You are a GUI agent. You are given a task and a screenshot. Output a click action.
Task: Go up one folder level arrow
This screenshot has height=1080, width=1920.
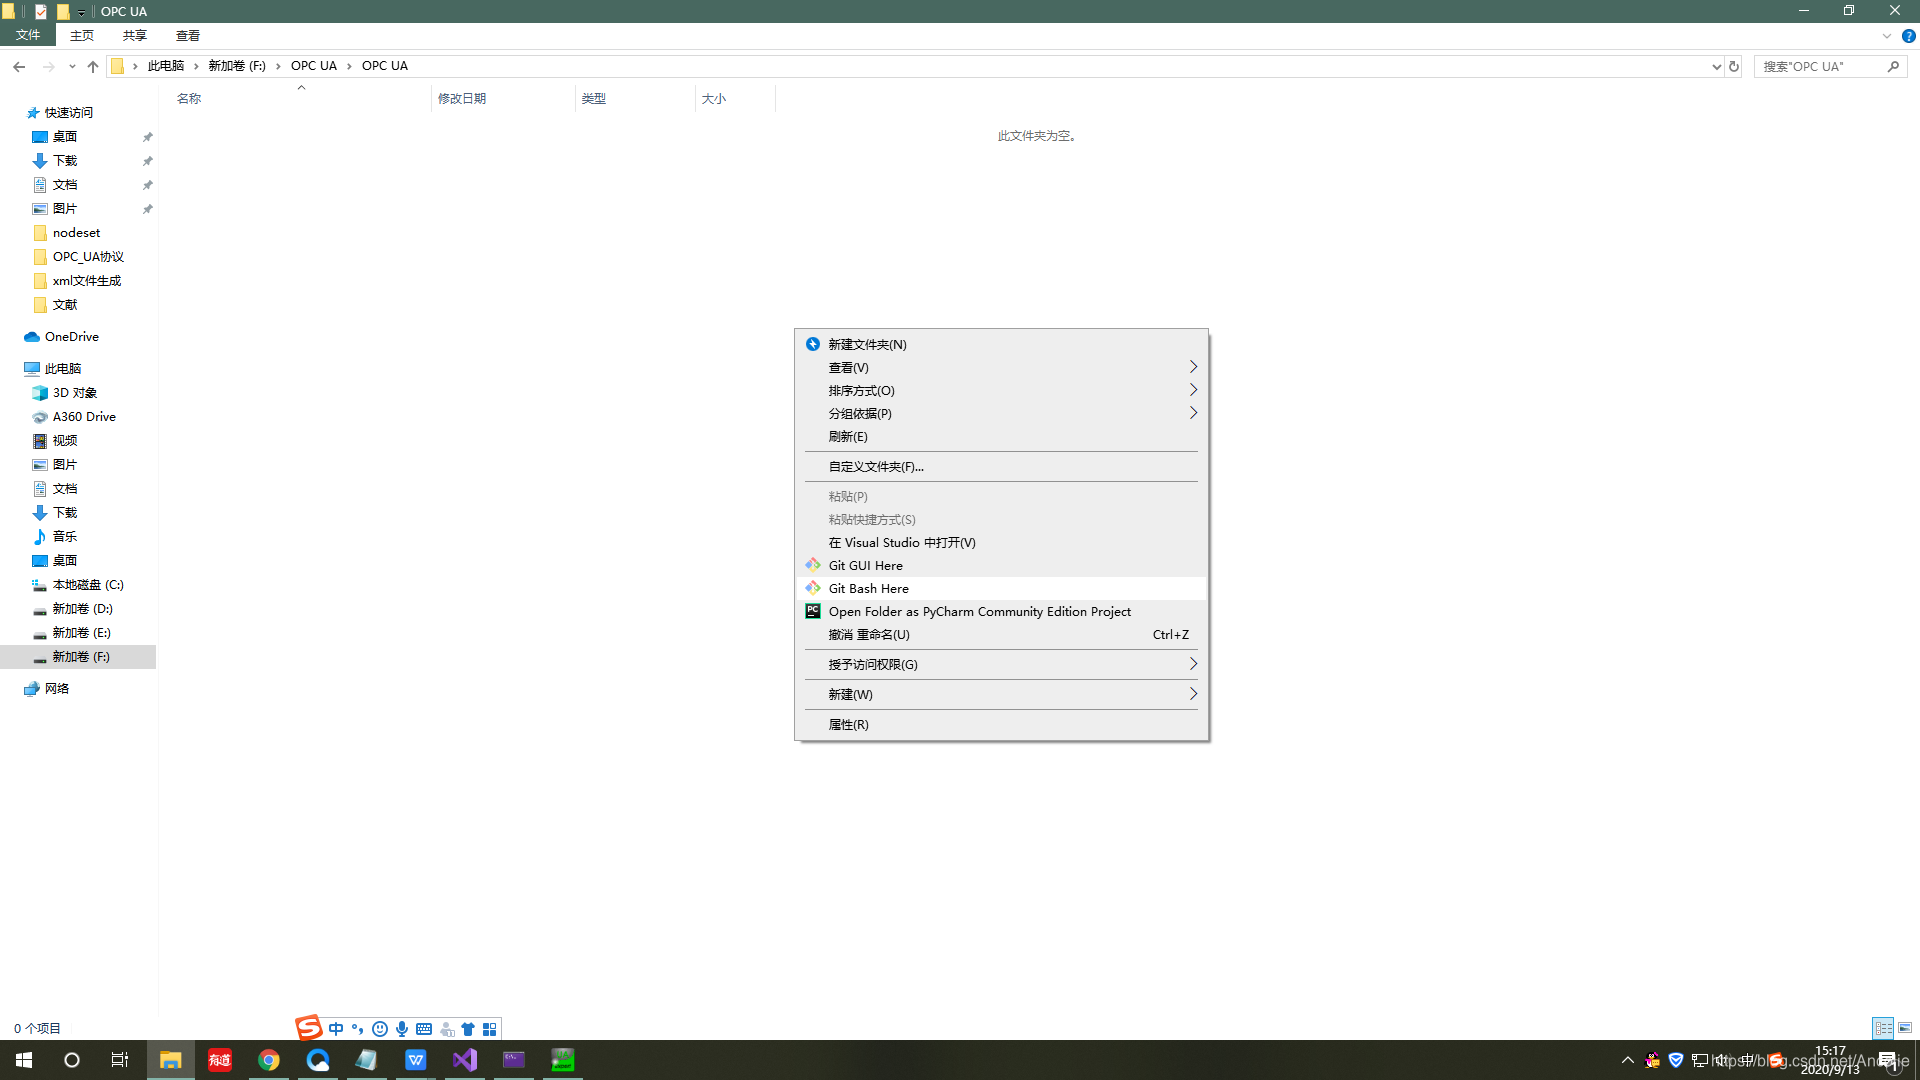tap(93, 66)
